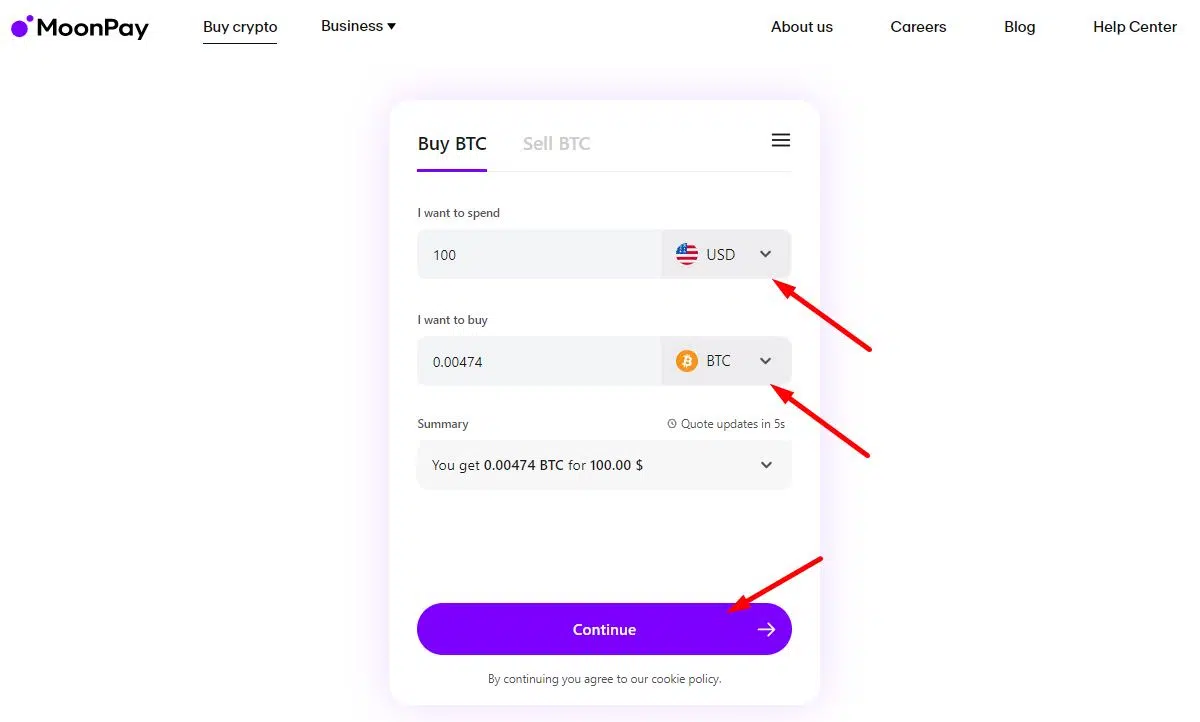Click the orange Bitcoin coin icon
This screenshot has height=722, width=1200.
(687, 361)
